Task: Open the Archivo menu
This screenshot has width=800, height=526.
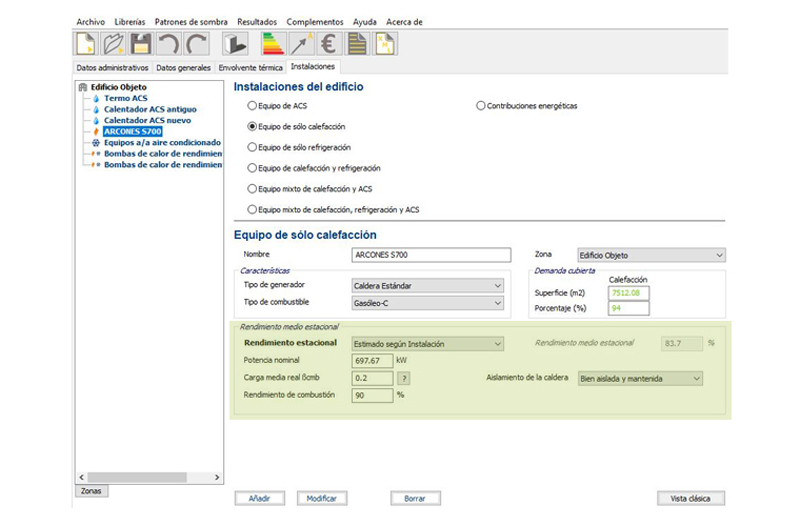Action: click(90, 22)
